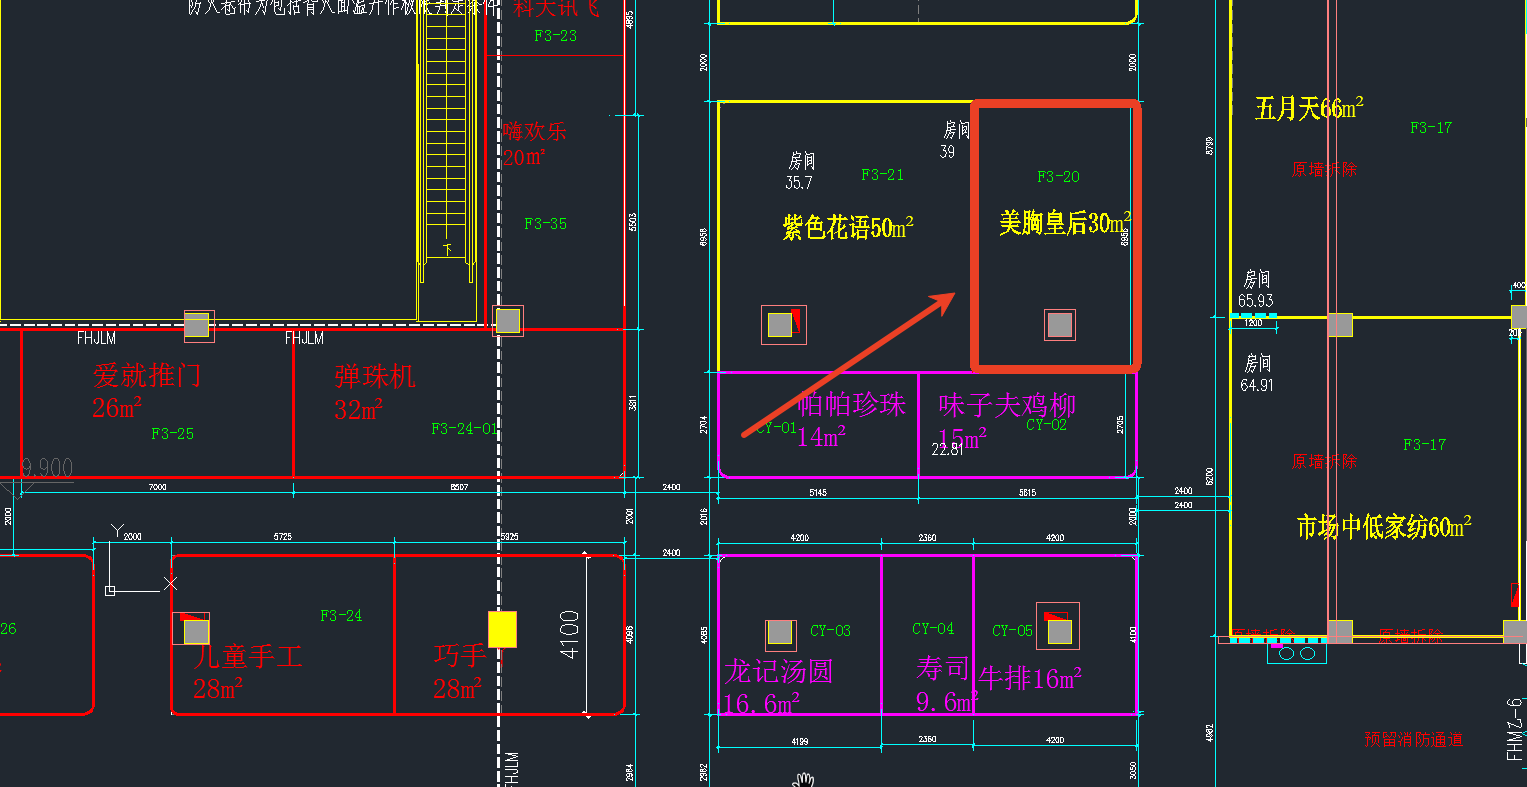
Task: Select the 紫色花语50m² text label
Action: [x=848, y=228]
